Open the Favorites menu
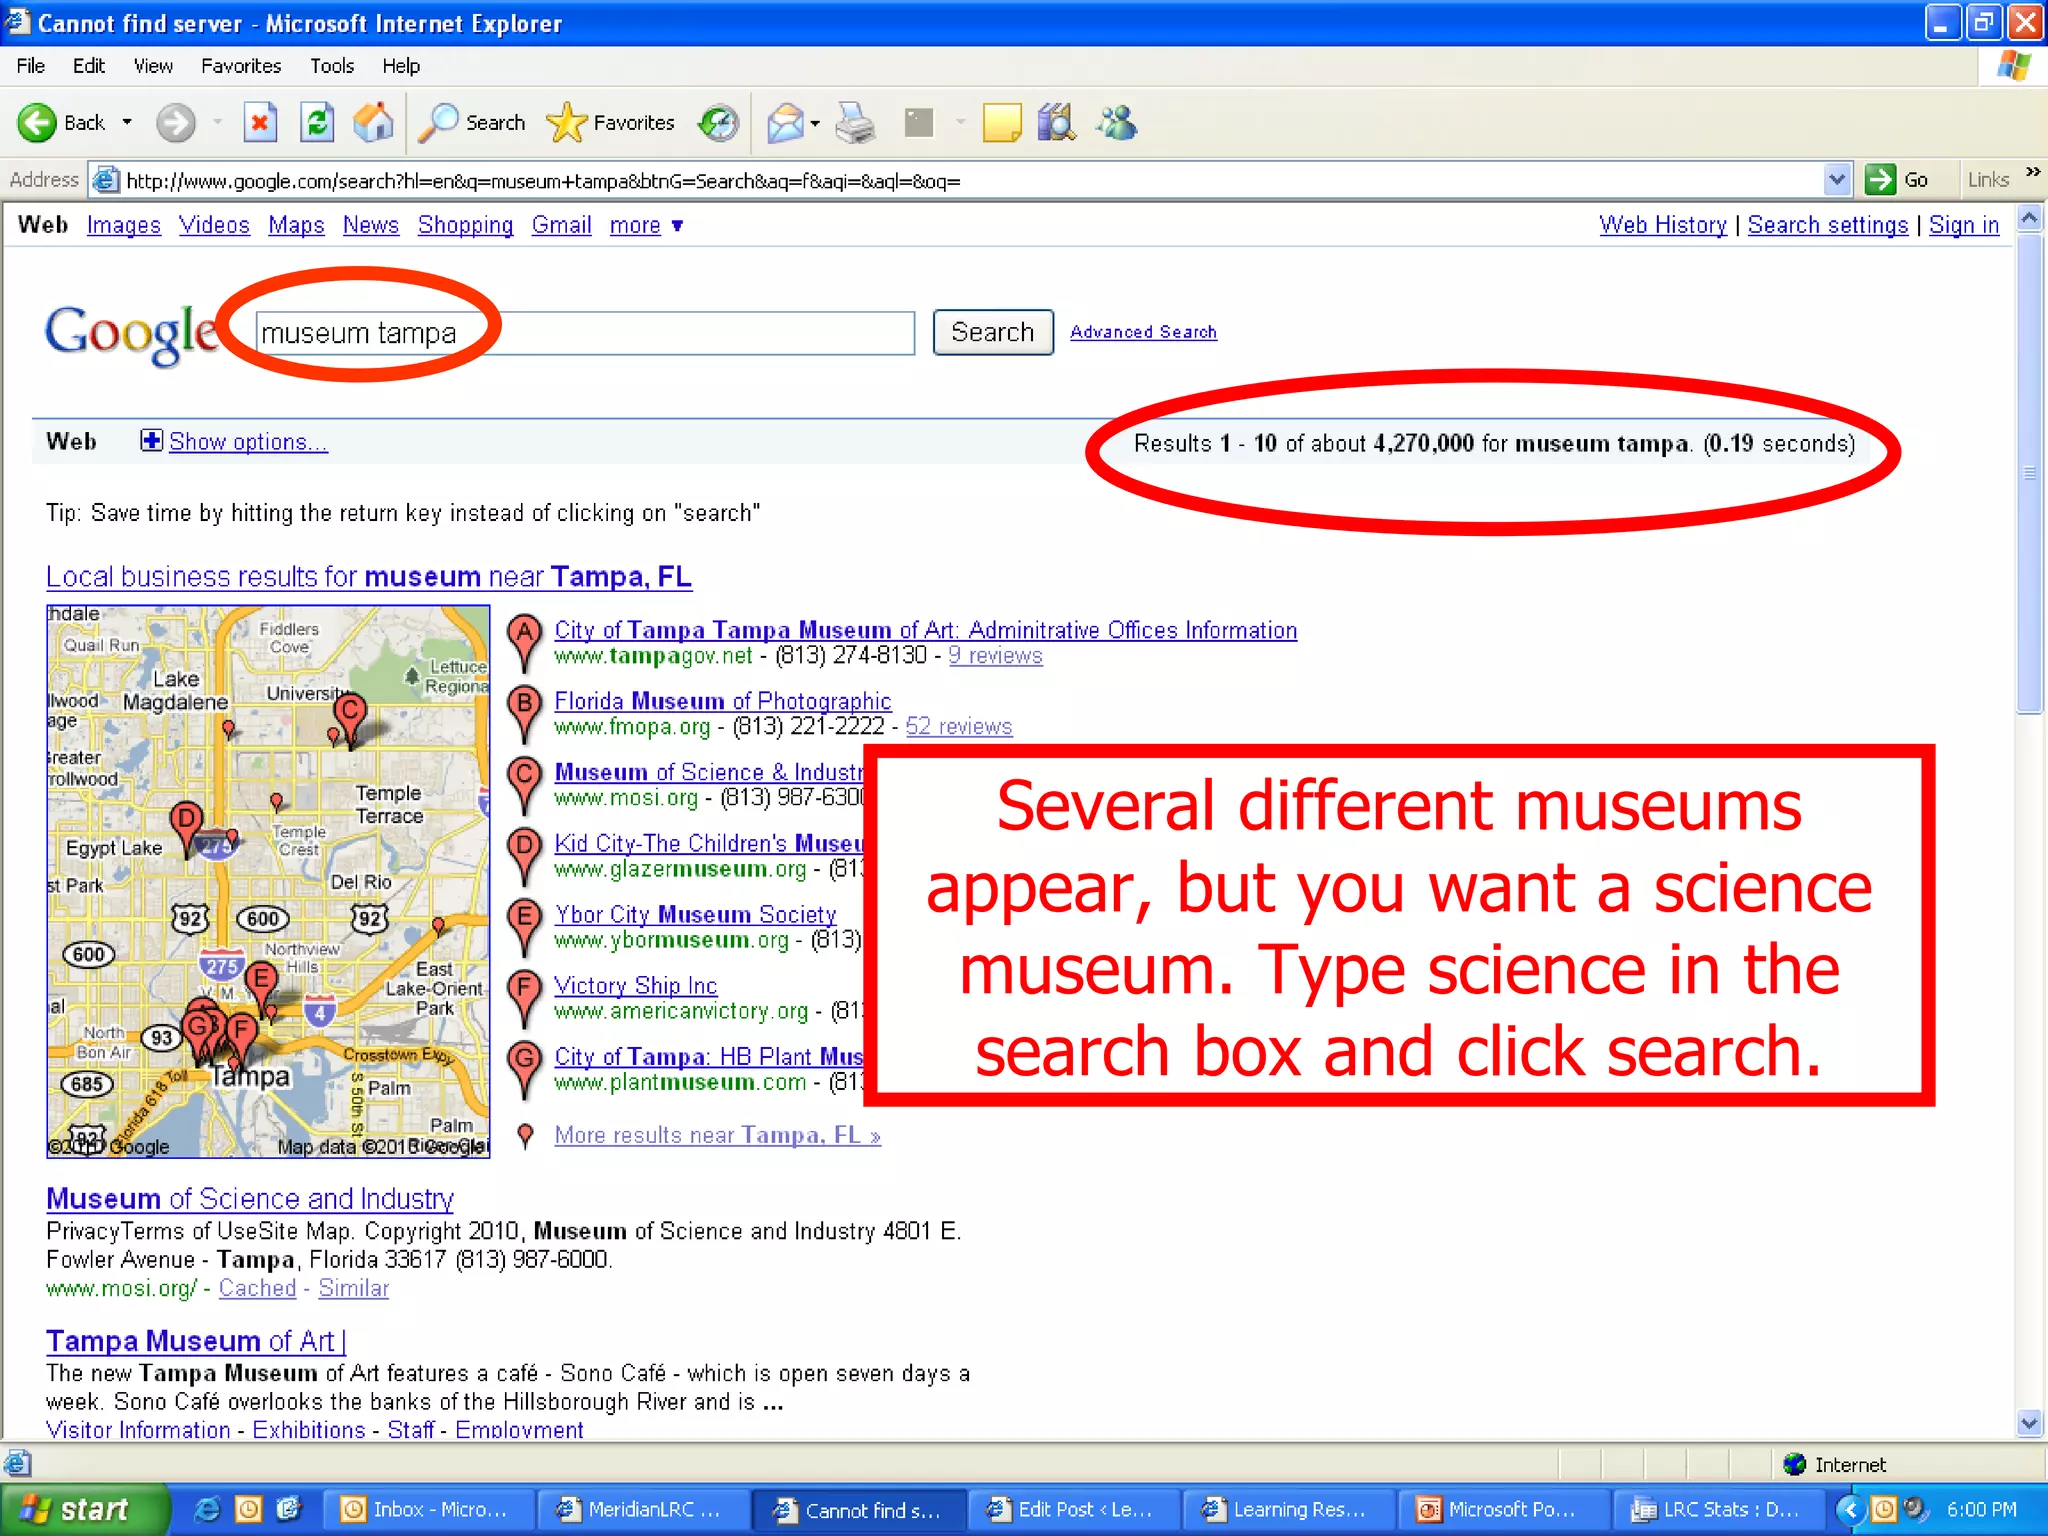The image size is (2048, 1536). coord(241,66)
